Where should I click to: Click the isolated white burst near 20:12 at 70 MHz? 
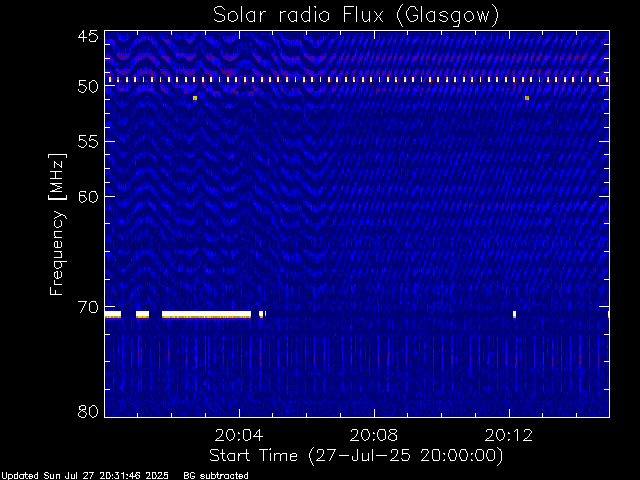tap(514, 314)
